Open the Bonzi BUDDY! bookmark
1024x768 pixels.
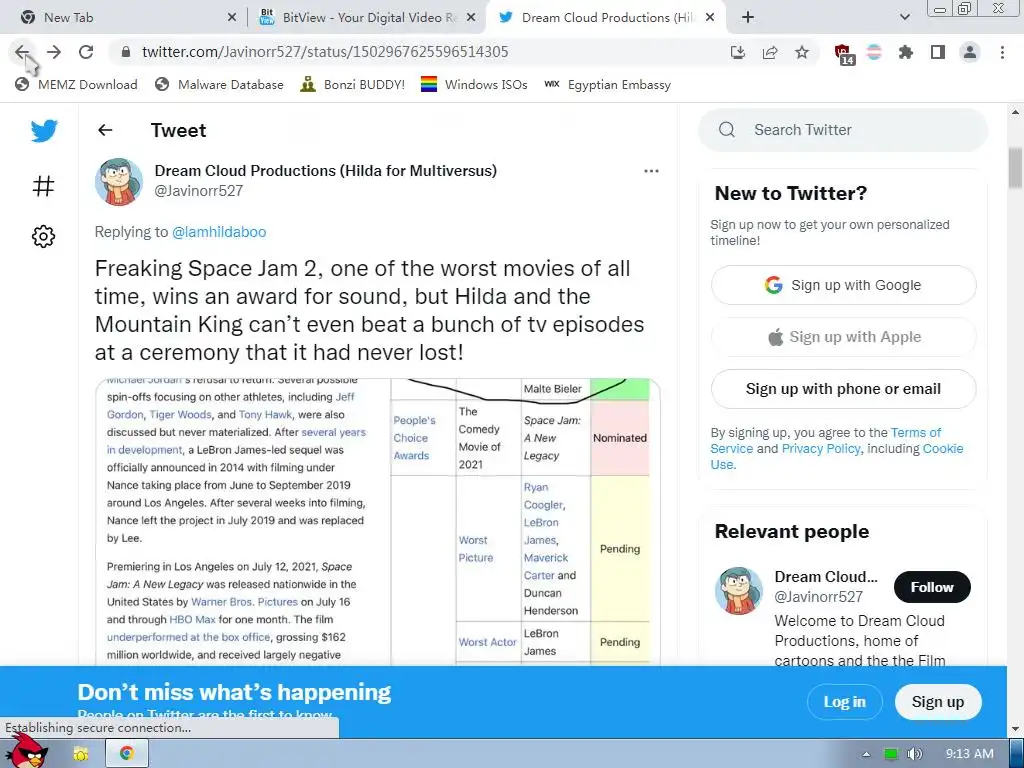coord(353,84)
